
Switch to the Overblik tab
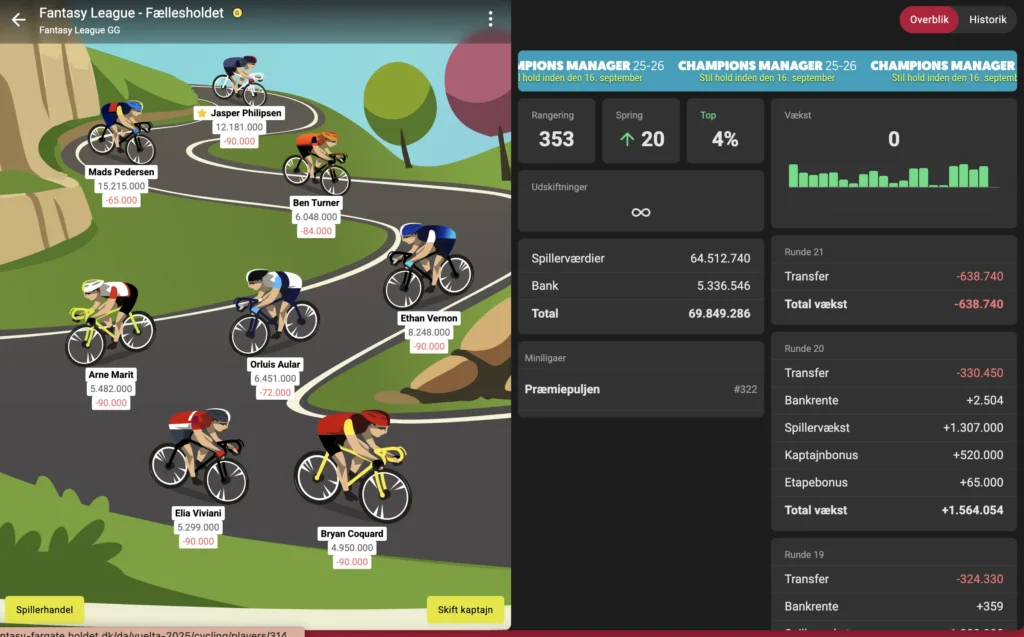coord(929,20)
